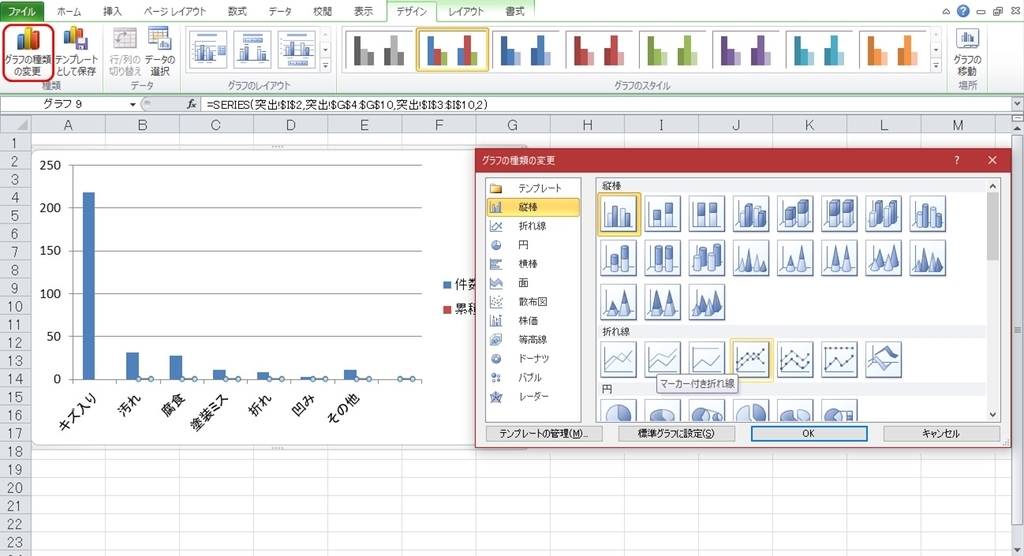Open the ファイル tab

[x=22, y=11]
